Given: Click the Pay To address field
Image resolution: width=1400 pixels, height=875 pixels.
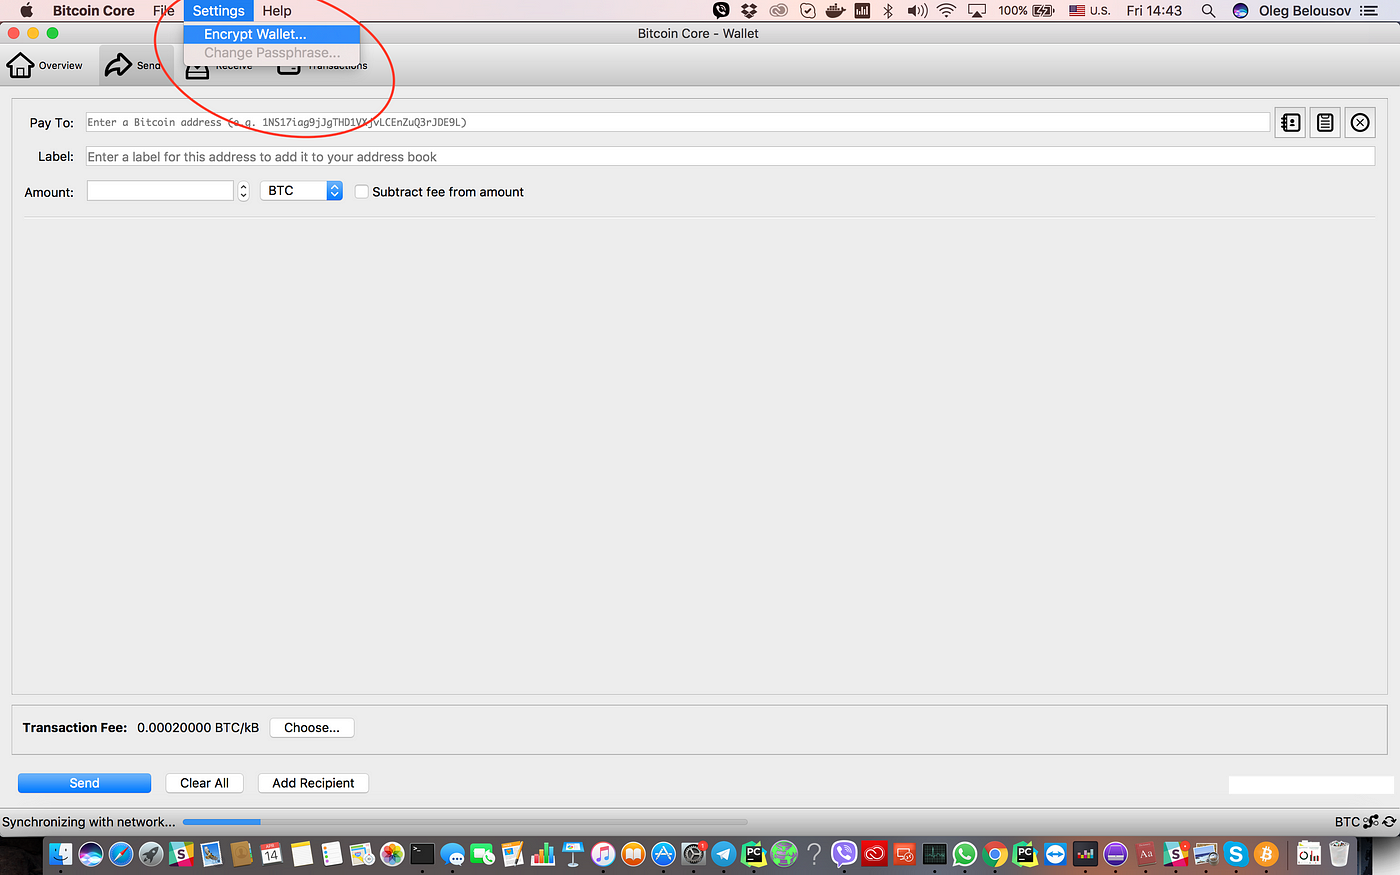Looking at the screenshot, I should 678,122.
